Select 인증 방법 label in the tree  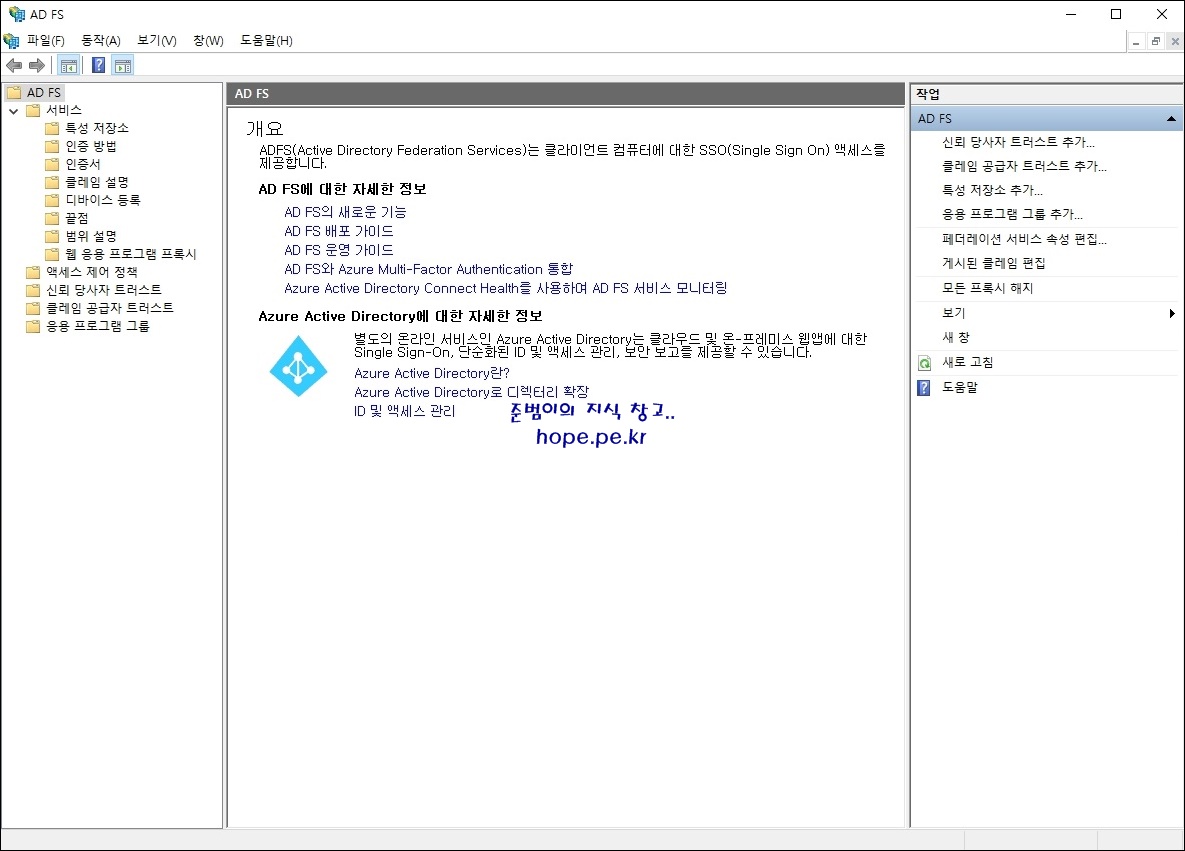[91, 147]
